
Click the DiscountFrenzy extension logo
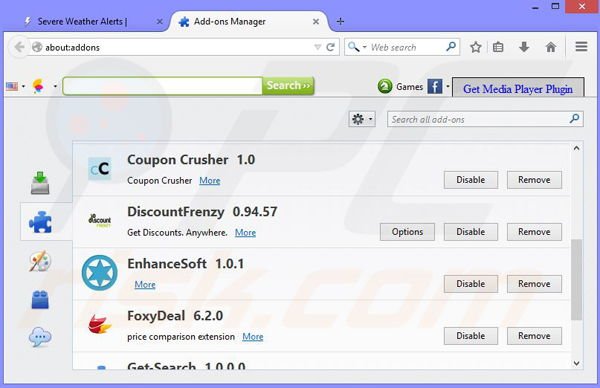99,220
